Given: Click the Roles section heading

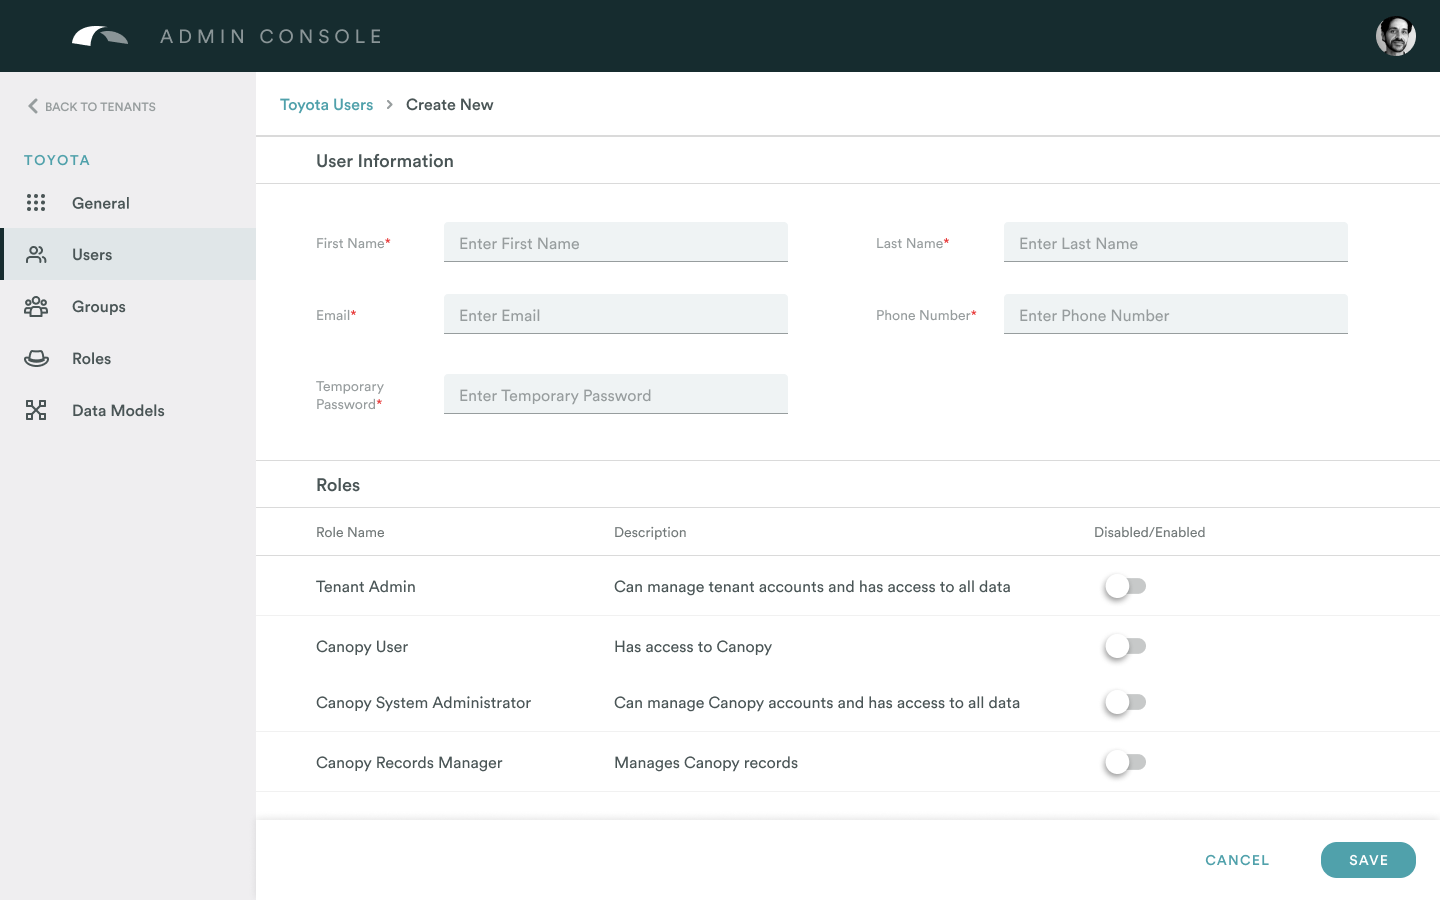Looking at the screenshot, I should [x=338, y=485].
